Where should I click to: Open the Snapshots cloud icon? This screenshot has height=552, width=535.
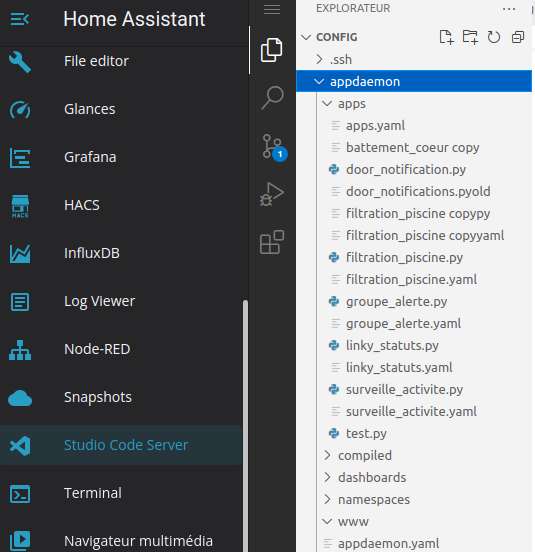click(x=20, y=398)
